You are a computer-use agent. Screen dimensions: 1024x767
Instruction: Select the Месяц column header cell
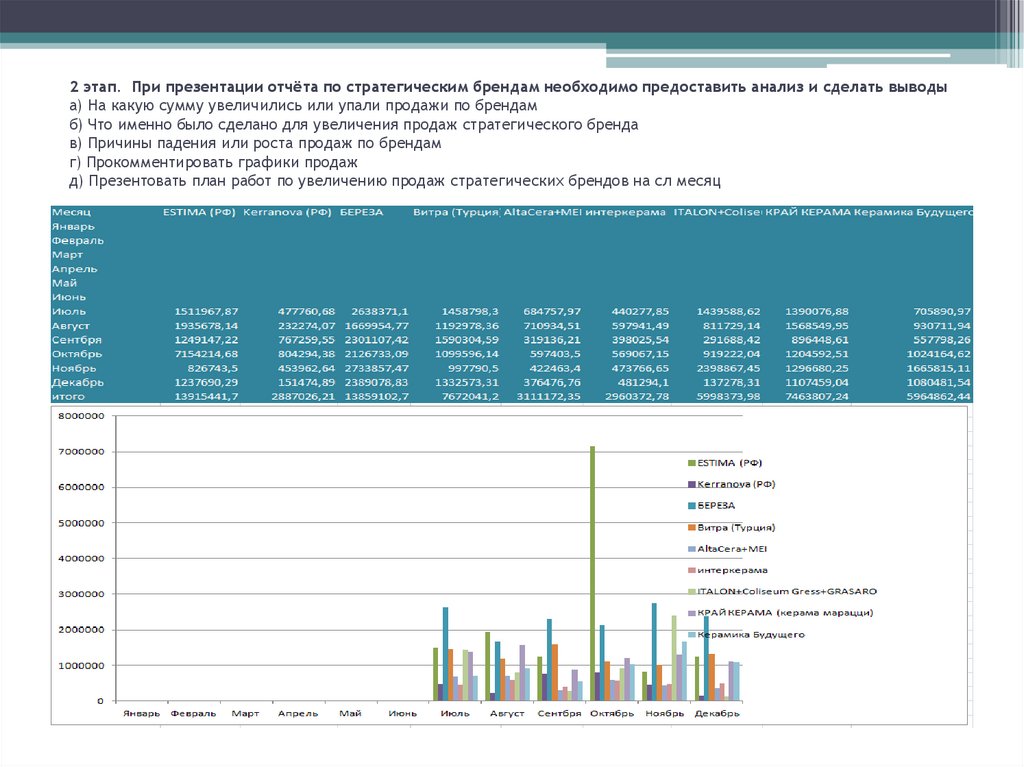[x=72, y=212]
